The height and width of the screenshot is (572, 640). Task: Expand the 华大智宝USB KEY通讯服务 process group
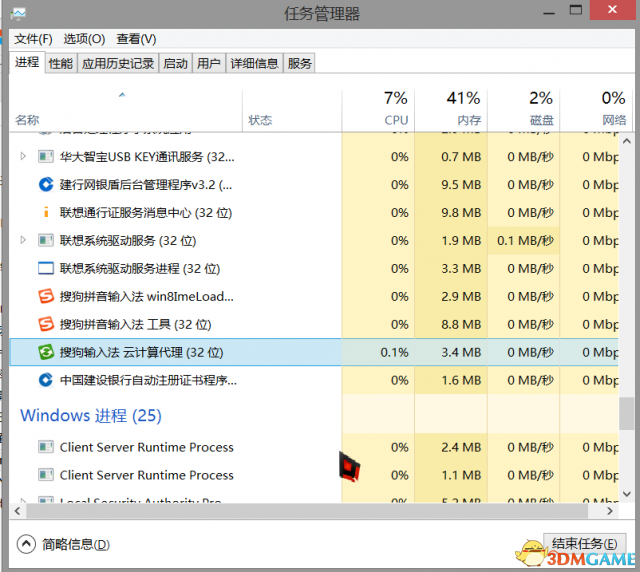click(x=23, y=156)
